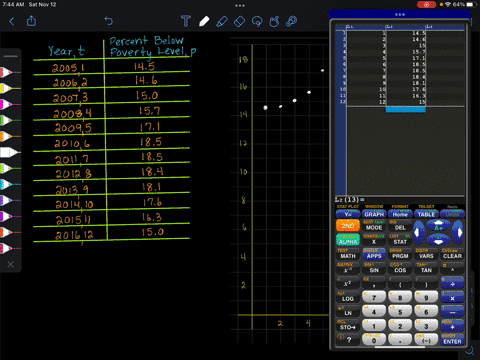Close the pen favorites sidebar with X
This screenshot has height=360, width=480.
[11, 264]
